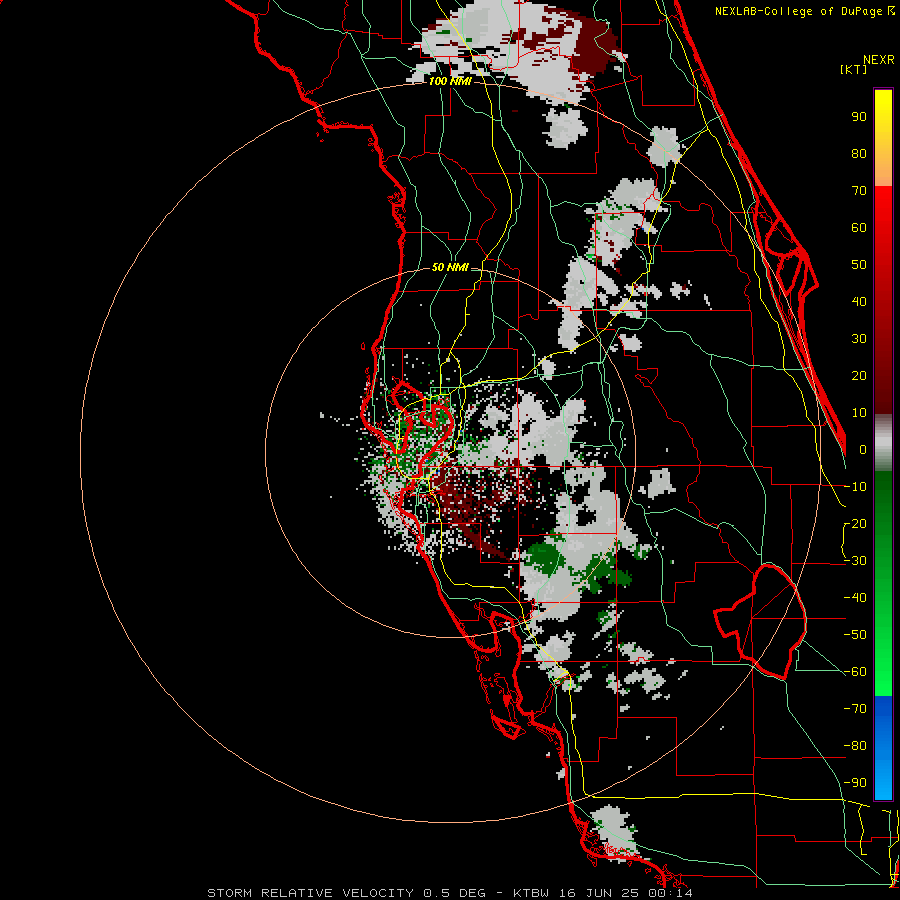The height and width of the screenshot is (900, 900).
Task: Click the storm relative velocity caption text
Action: [449, 893]
